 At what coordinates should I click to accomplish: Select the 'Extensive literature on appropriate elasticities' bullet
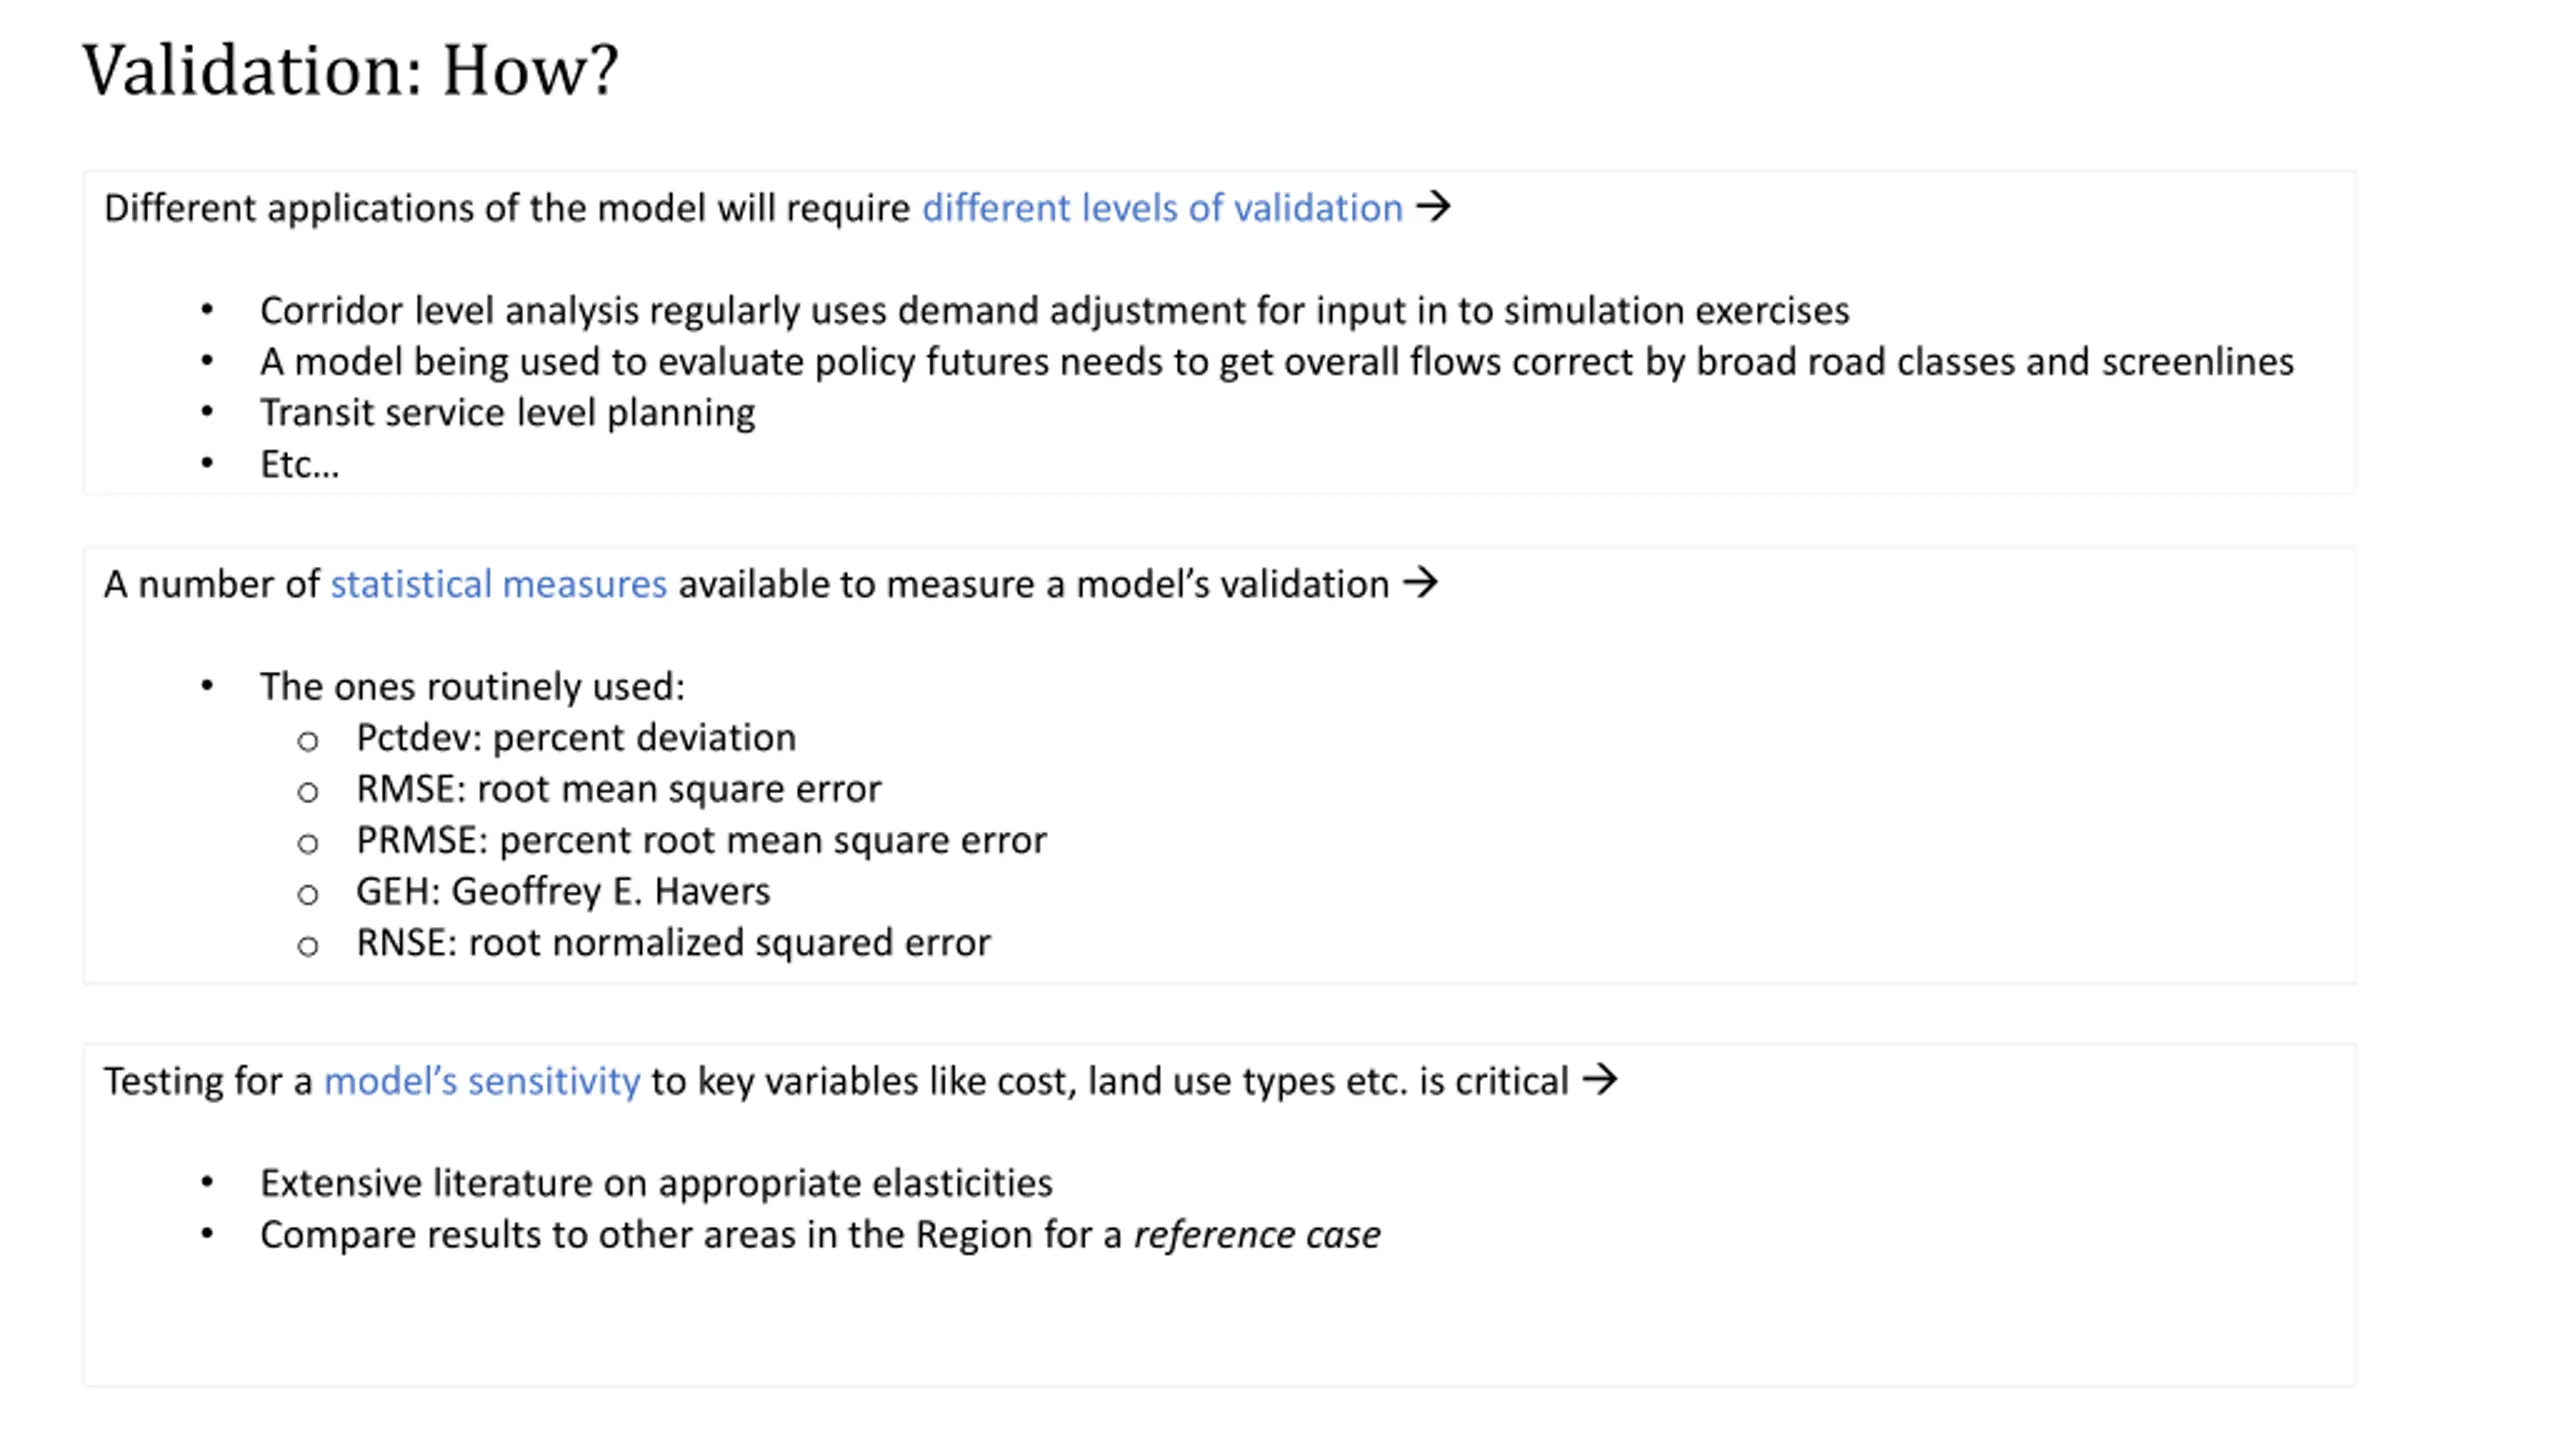pos(656,1183)
